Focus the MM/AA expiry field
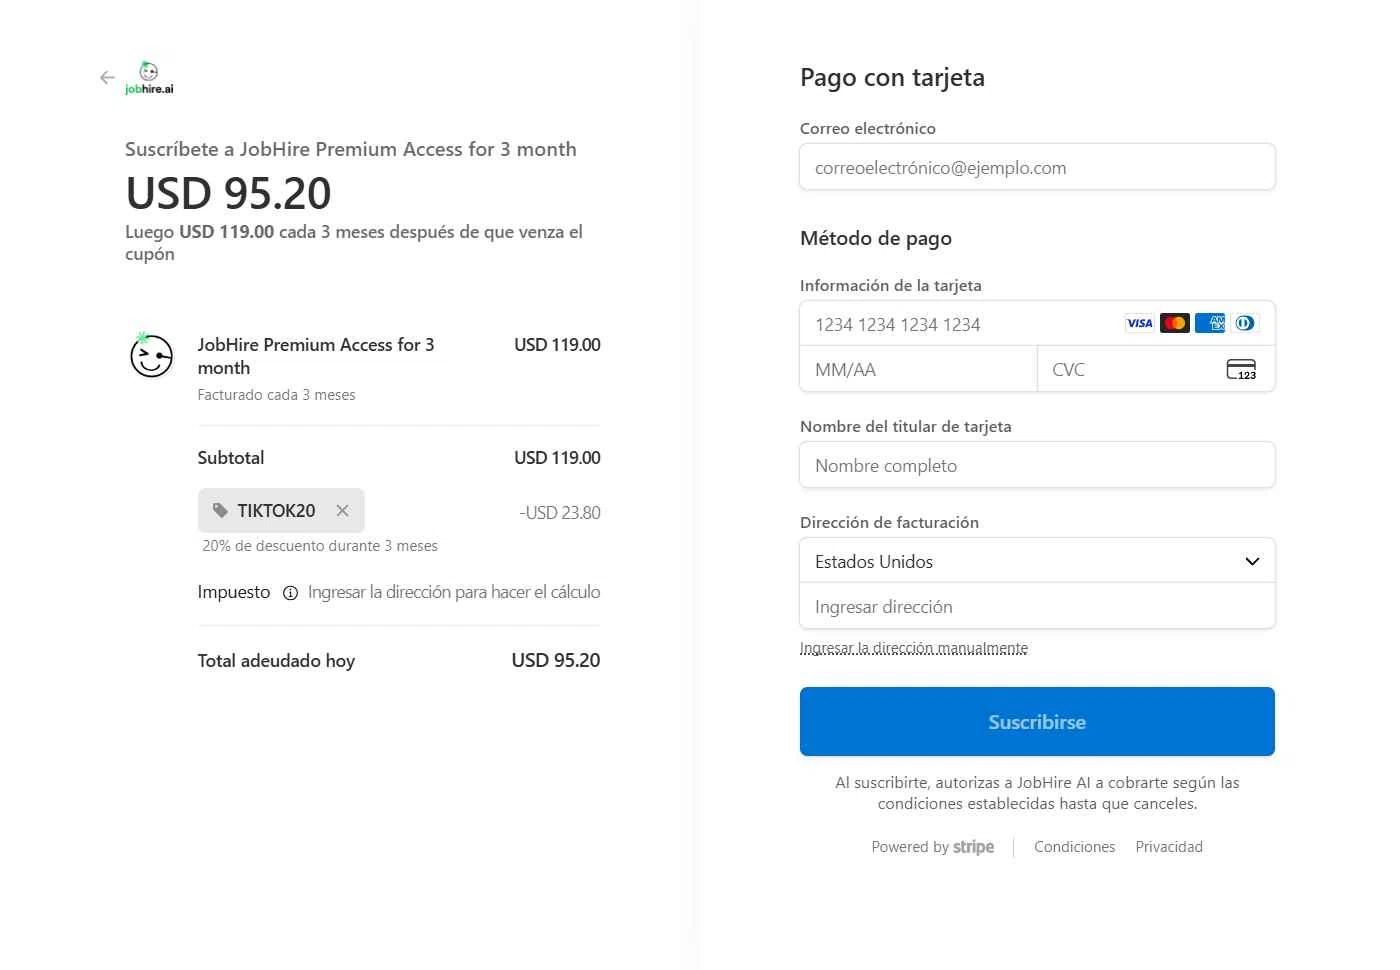The width and height of the screenshot is (1400, 970). tap(918, 369)
